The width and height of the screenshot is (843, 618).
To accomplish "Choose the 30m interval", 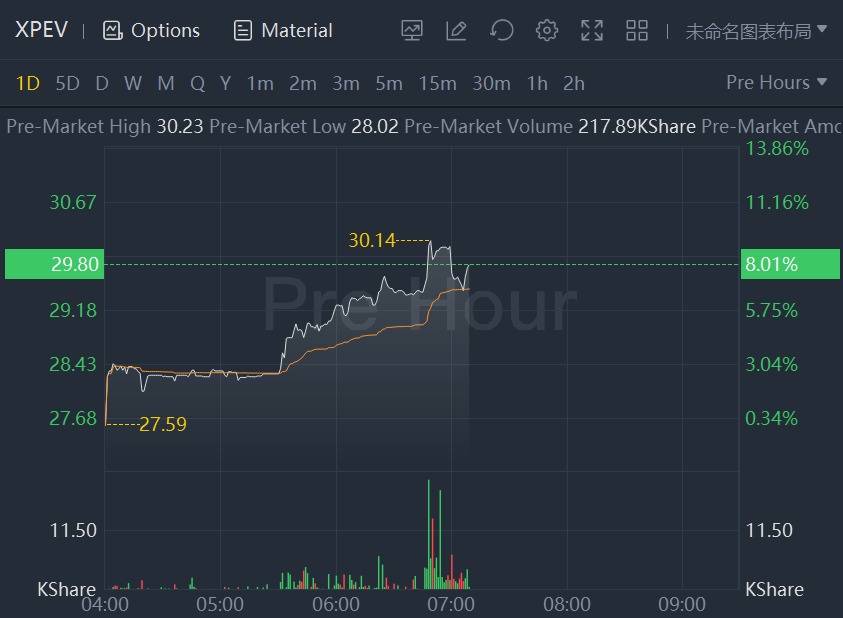I will coord(491,83).
